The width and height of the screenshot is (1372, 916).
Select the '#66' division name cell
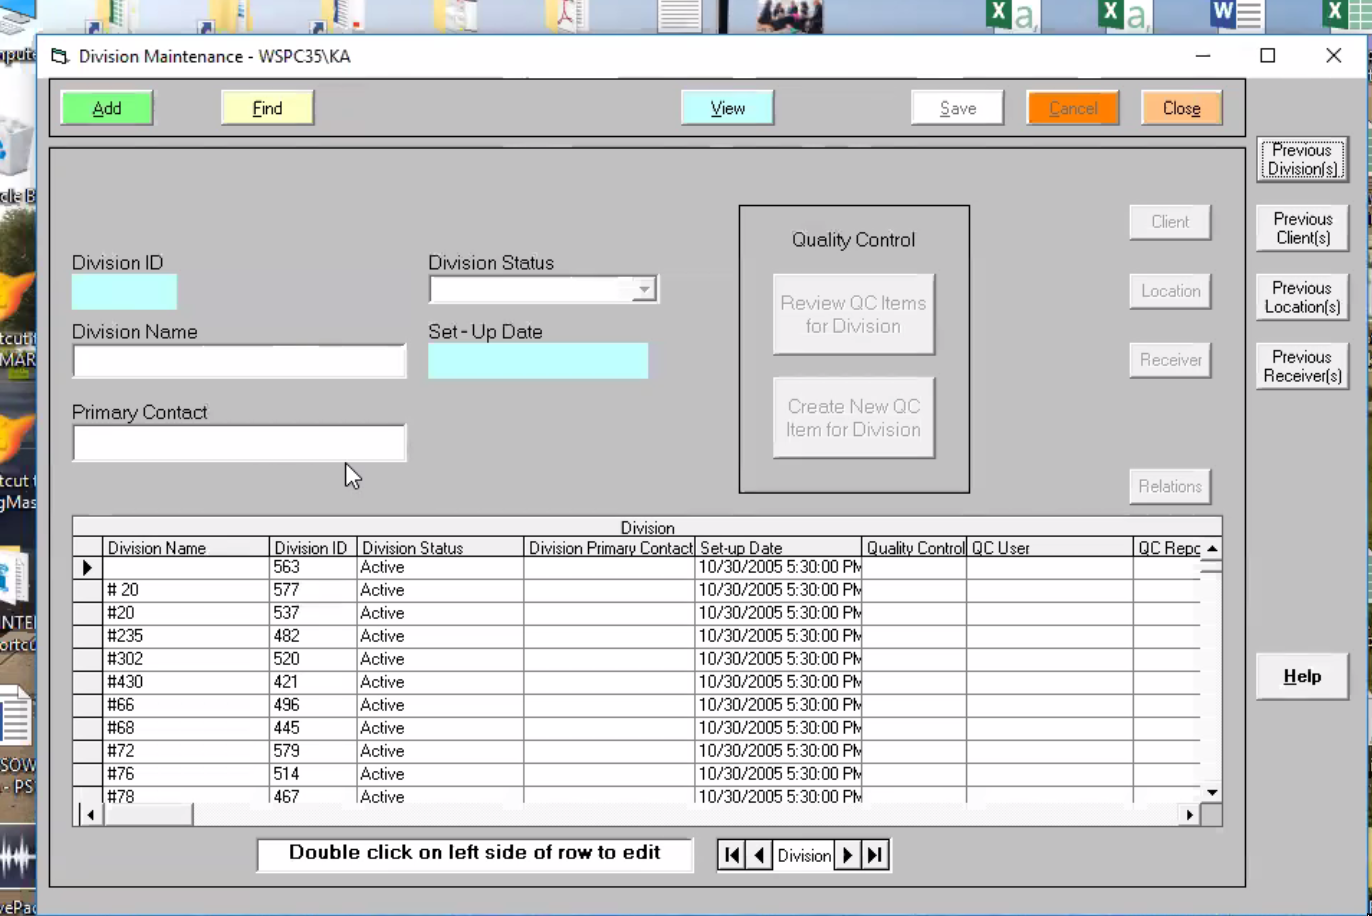186,706
